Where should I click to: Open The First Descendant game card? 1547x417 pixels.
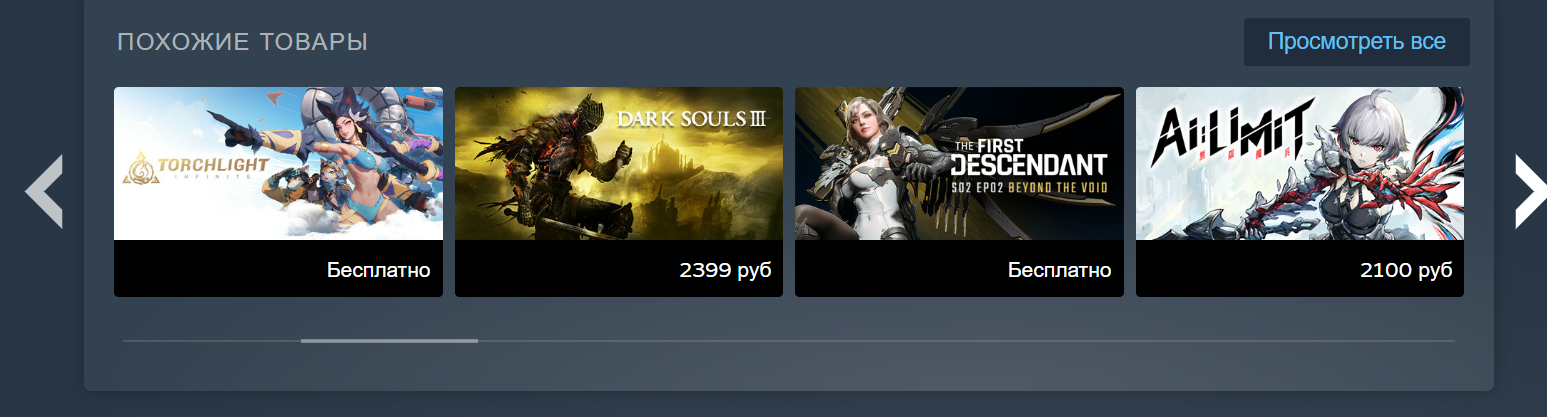(959, 192)
